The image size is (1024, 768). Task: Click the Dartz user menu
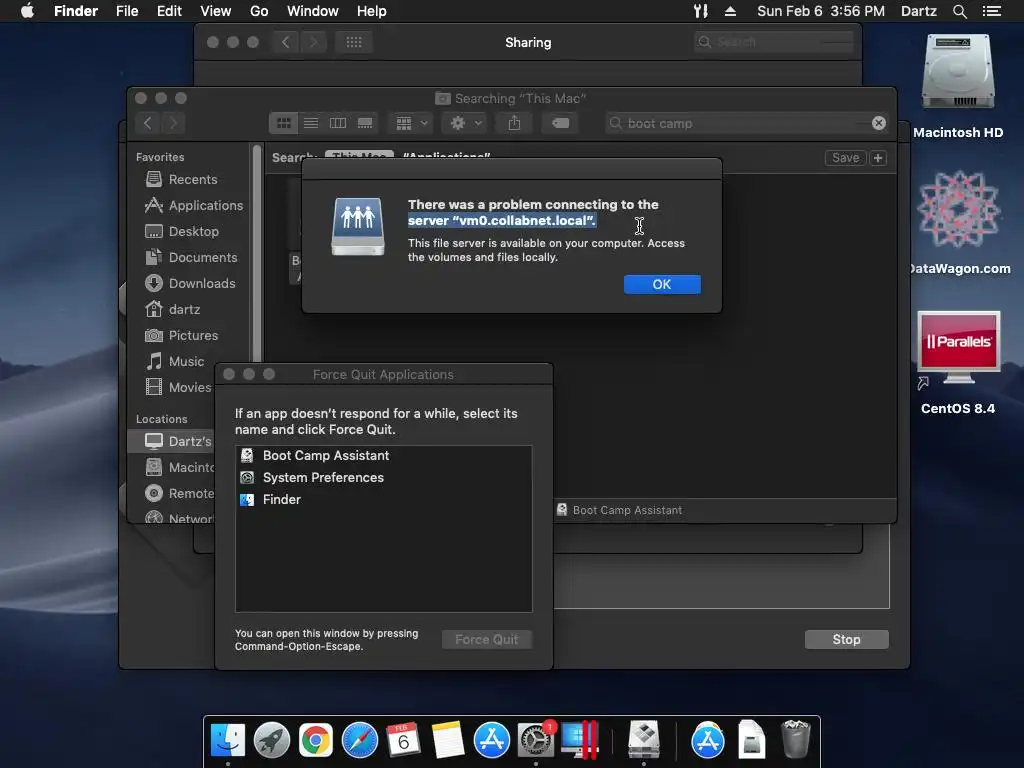[x=918, y=11]
